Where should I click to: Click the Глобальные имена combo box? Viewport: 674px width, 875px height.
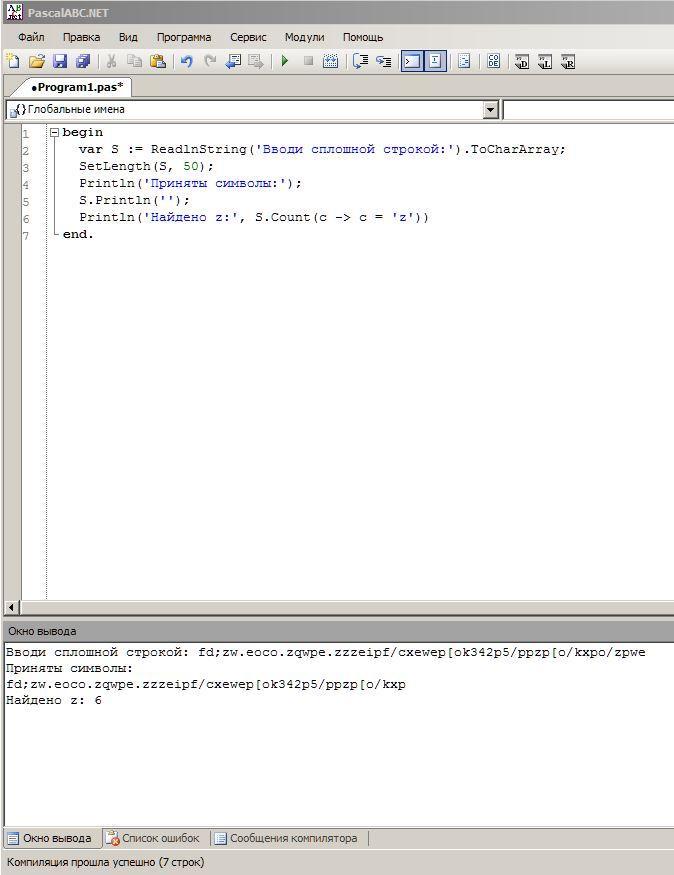(x=252, y=109)
